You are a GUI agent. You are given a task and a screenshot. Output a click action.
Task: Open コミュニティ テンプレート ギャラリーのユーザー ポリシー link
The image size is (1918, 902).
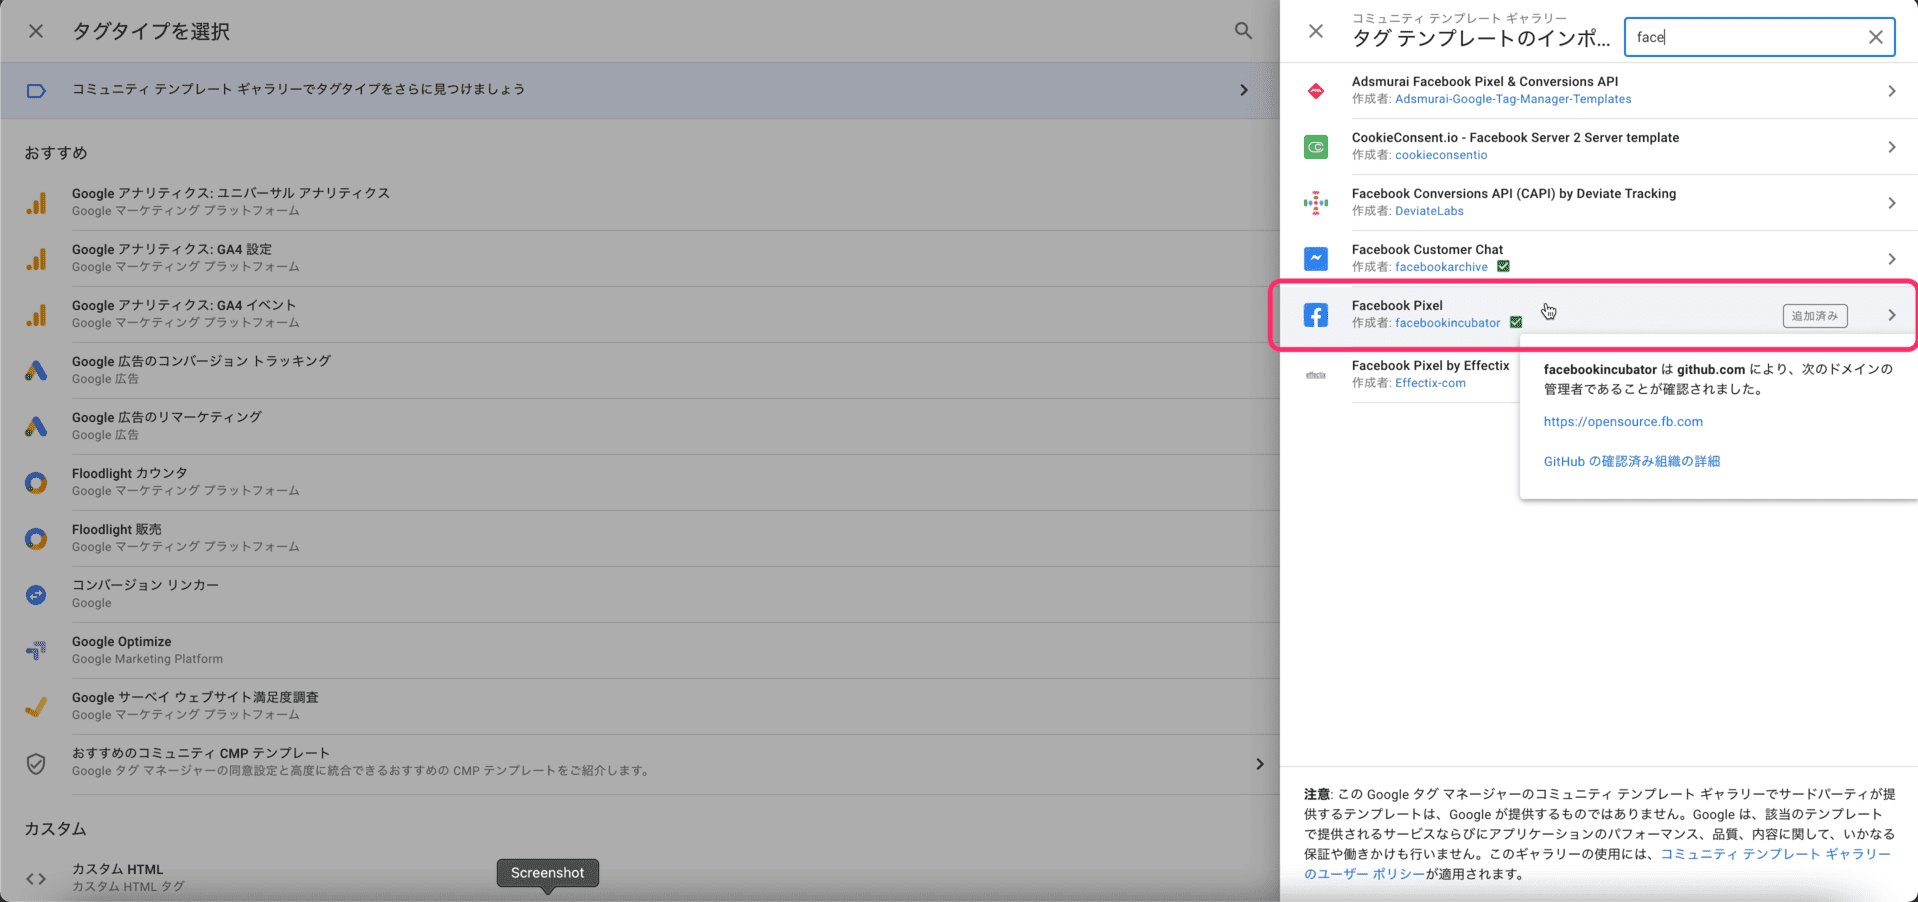tap(1597, 864)
